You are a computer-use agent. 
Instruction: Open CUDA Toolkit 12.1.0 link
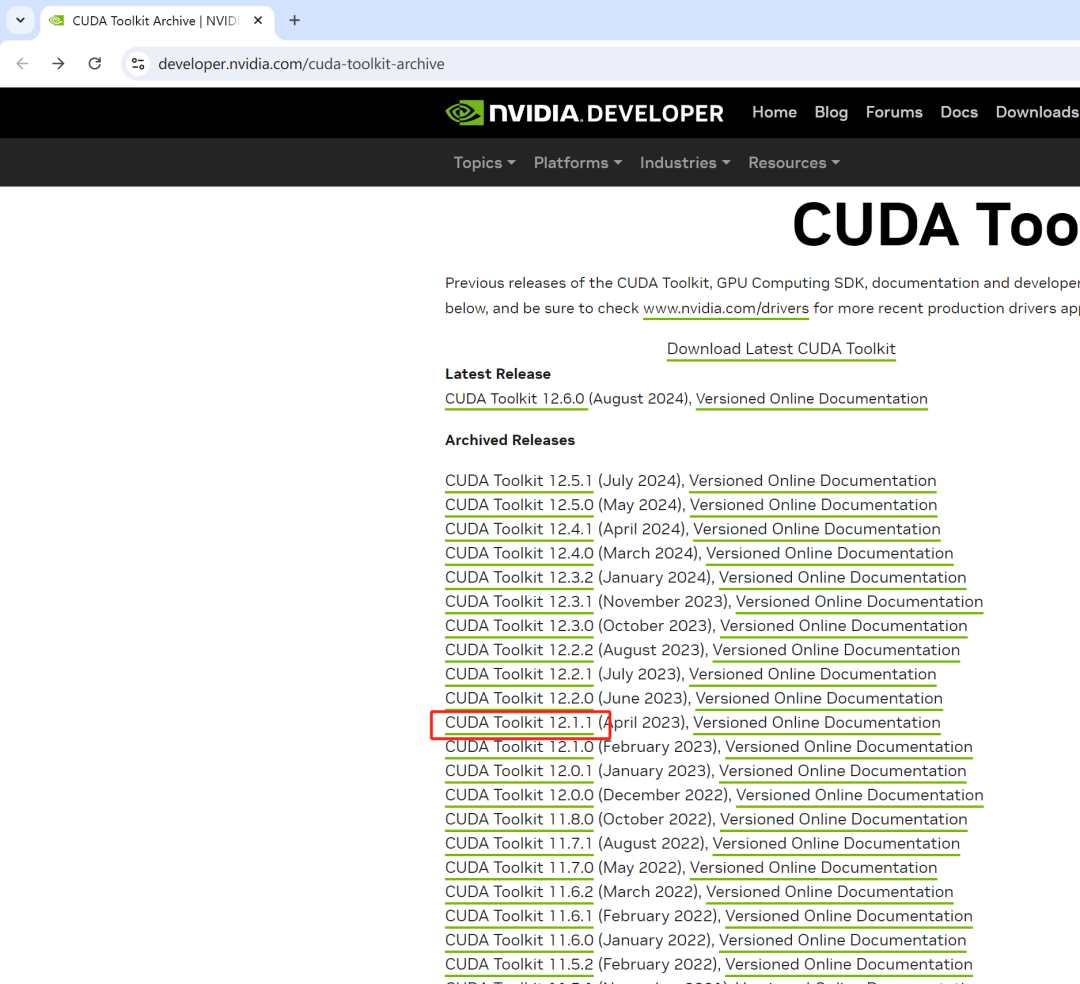pos(519,747)
